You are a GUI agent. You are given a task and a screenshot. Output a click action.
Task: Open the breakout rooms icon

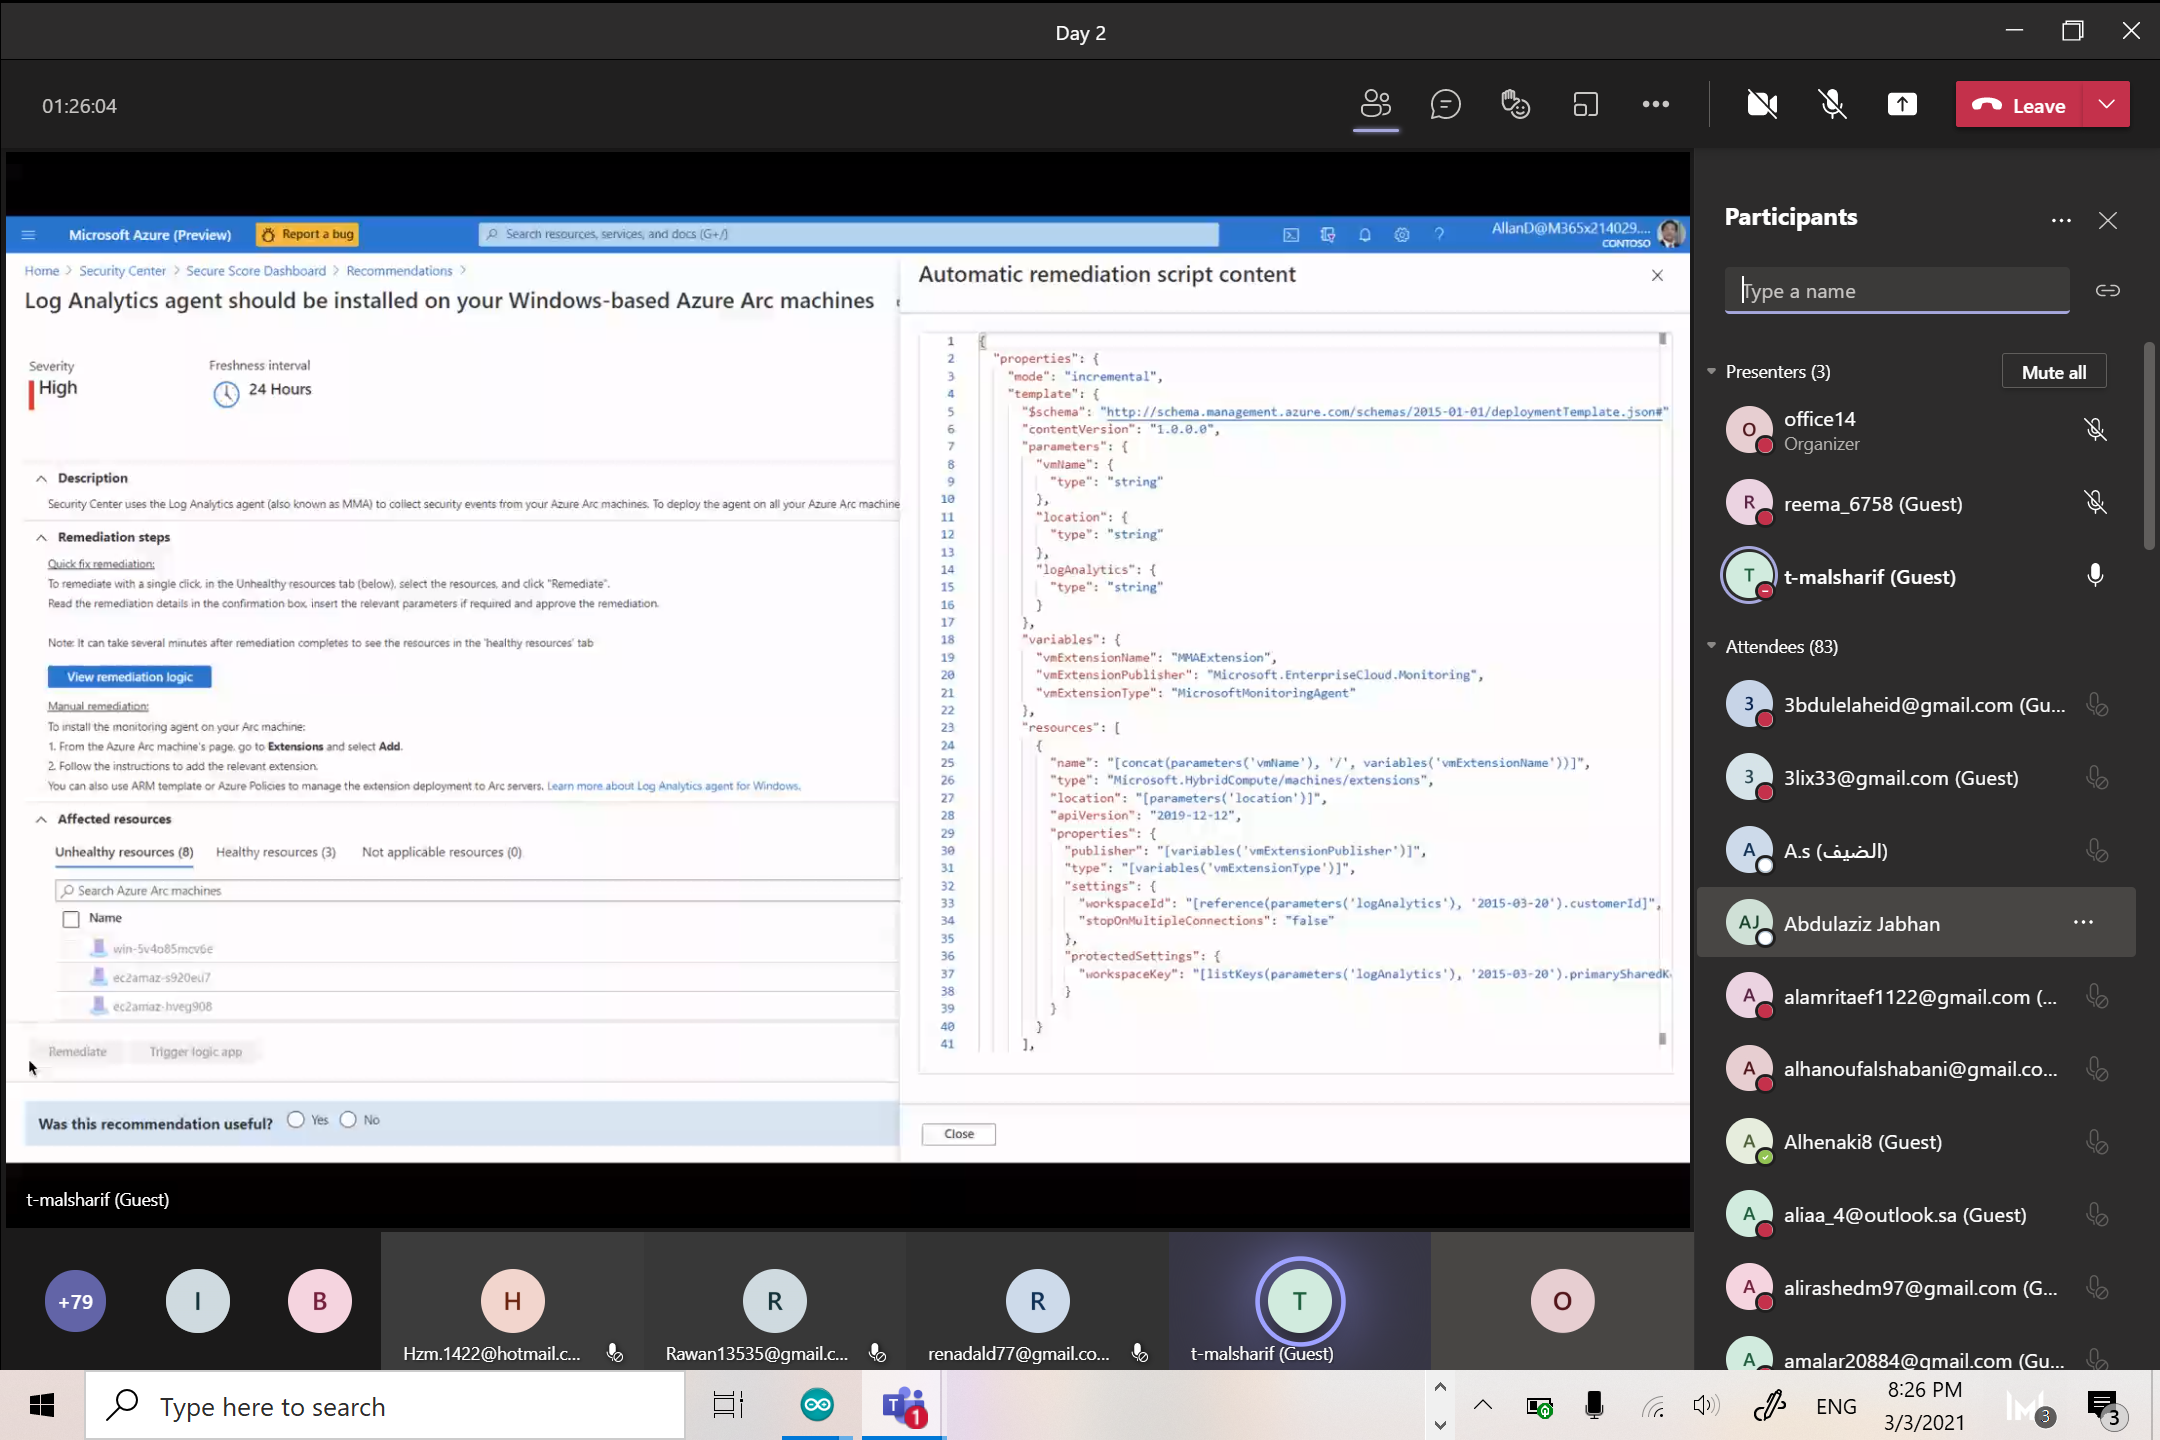(1586, 105)
